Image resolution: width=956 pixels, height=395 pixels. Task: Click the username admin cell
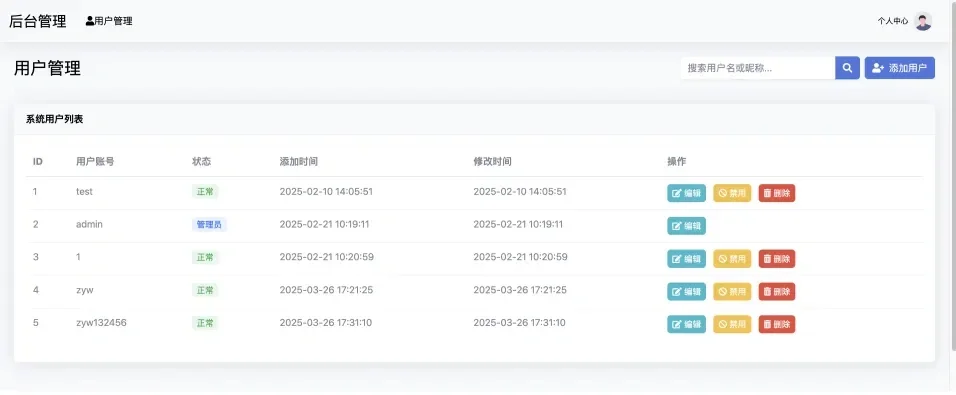(x=89, y=224)
